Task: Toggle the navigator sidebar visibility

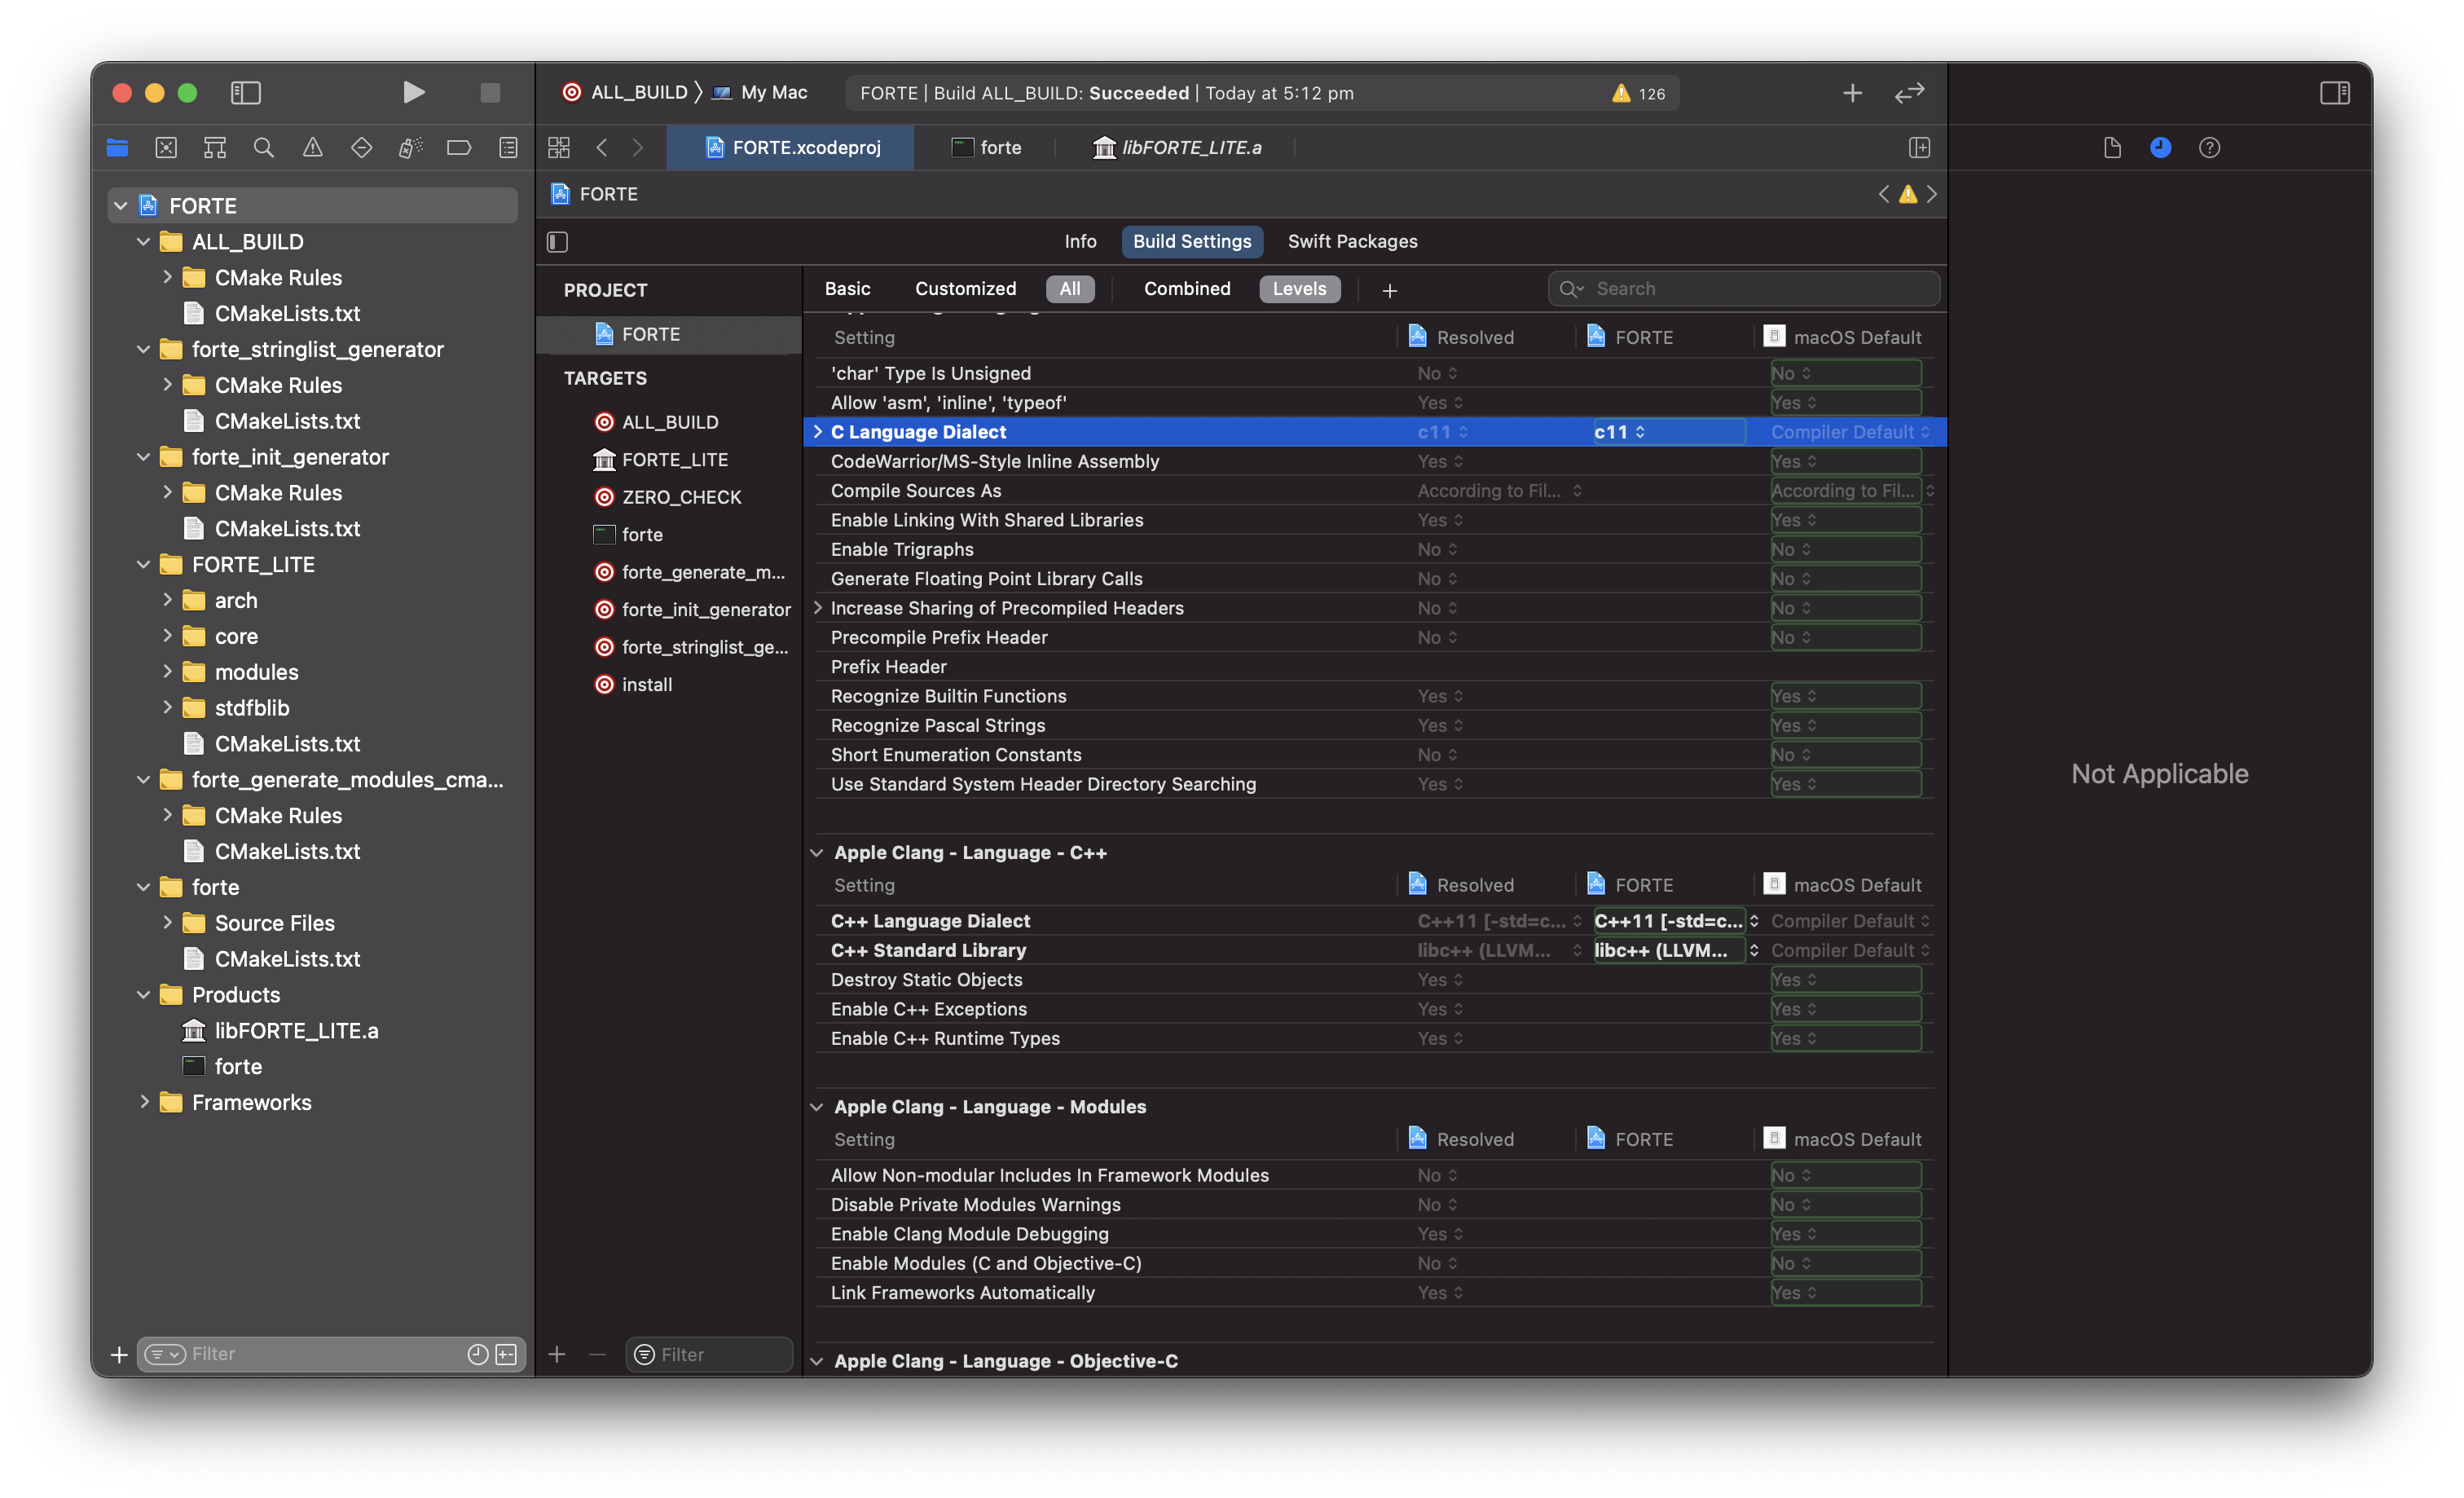Action: [246, 93]
